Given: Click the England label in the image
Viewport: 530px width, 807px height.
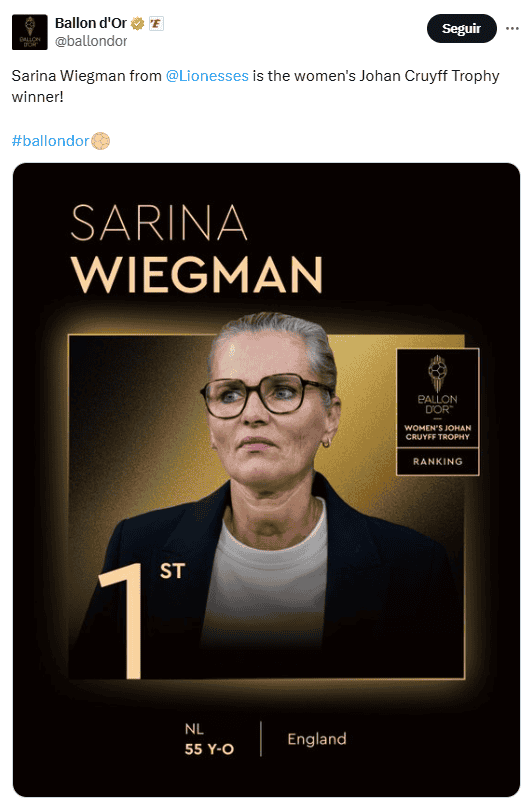Looking at the screenshot, I should tap(317, 739).
